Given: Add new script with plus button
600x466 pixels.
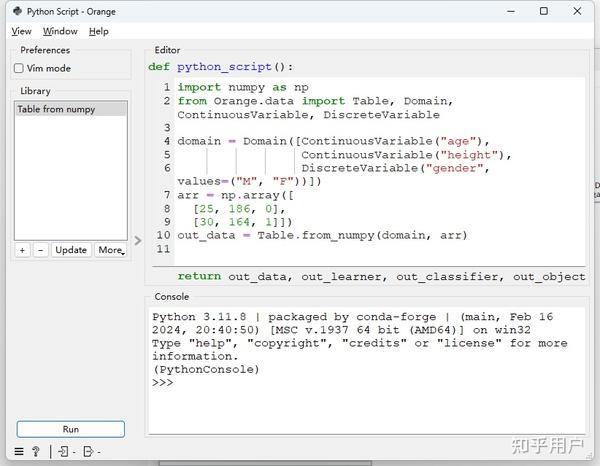Looking at the screenshot, I should coord(22,250).
